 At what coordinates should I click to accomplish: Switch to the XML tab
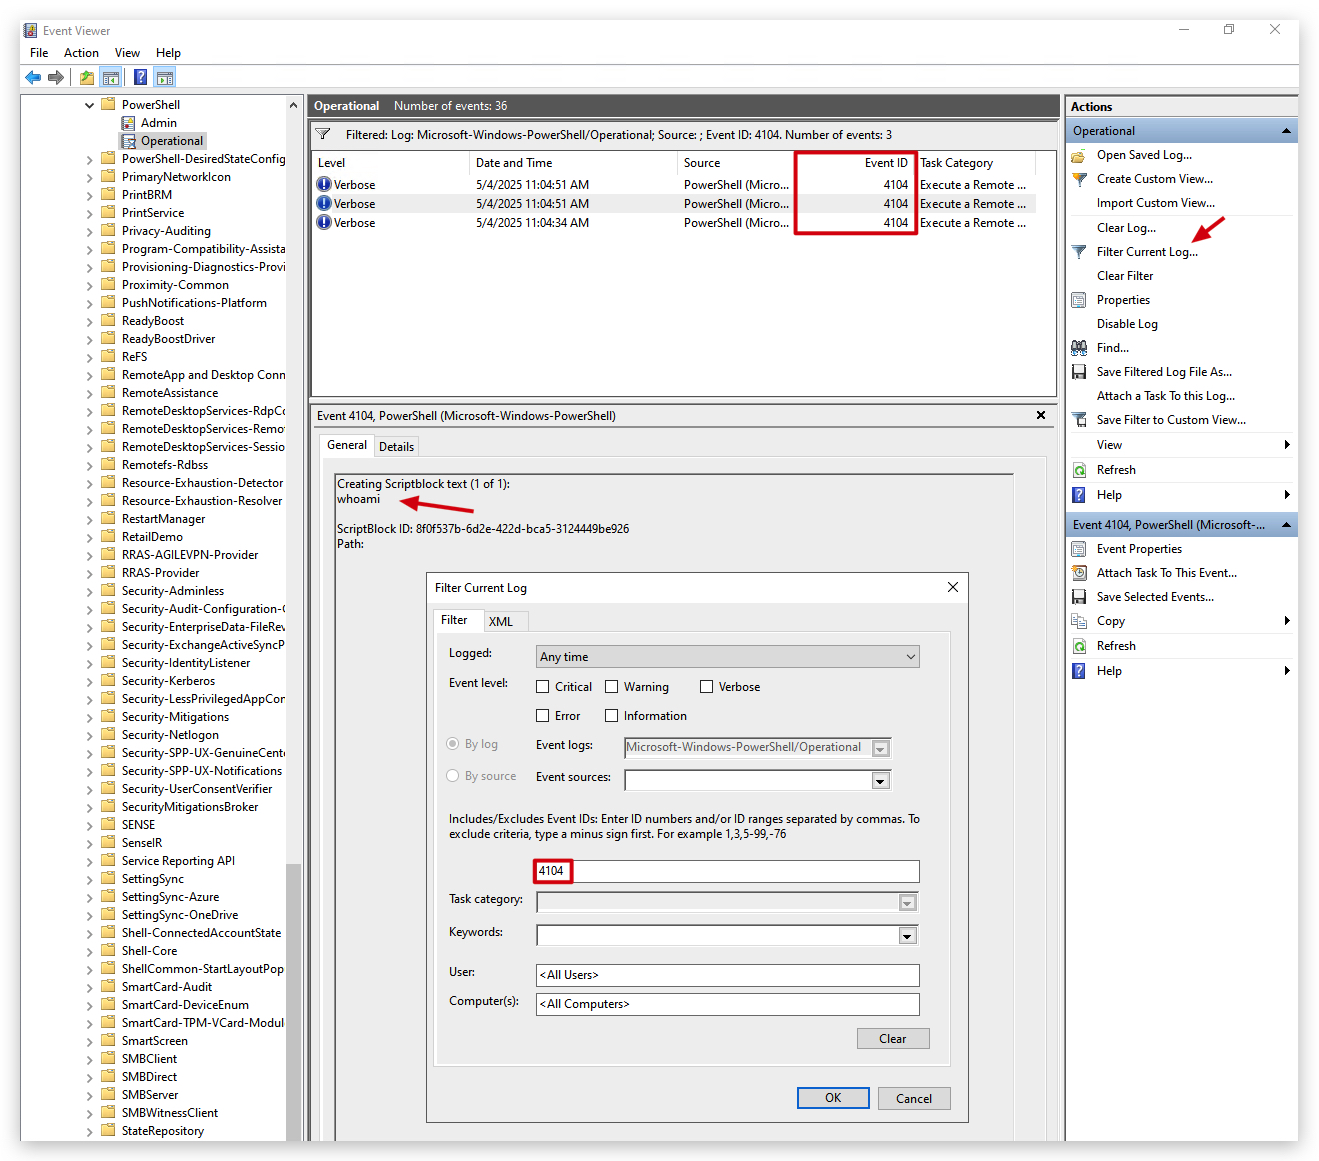(501, 621)
